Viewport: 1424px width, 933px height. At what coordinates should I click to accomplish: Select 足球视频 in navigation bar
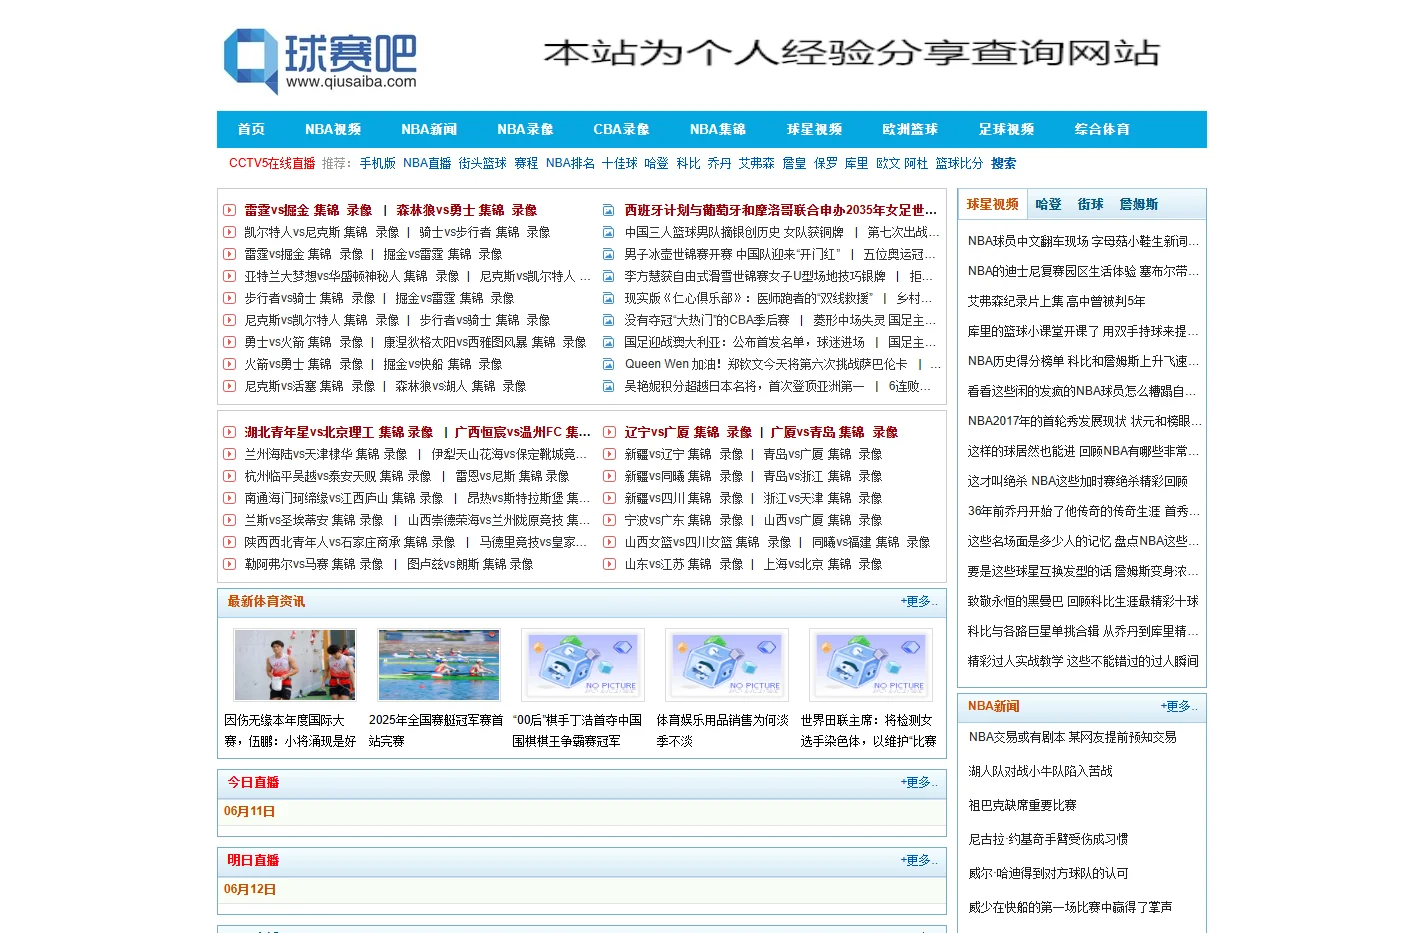click(x=1006, y=129)
